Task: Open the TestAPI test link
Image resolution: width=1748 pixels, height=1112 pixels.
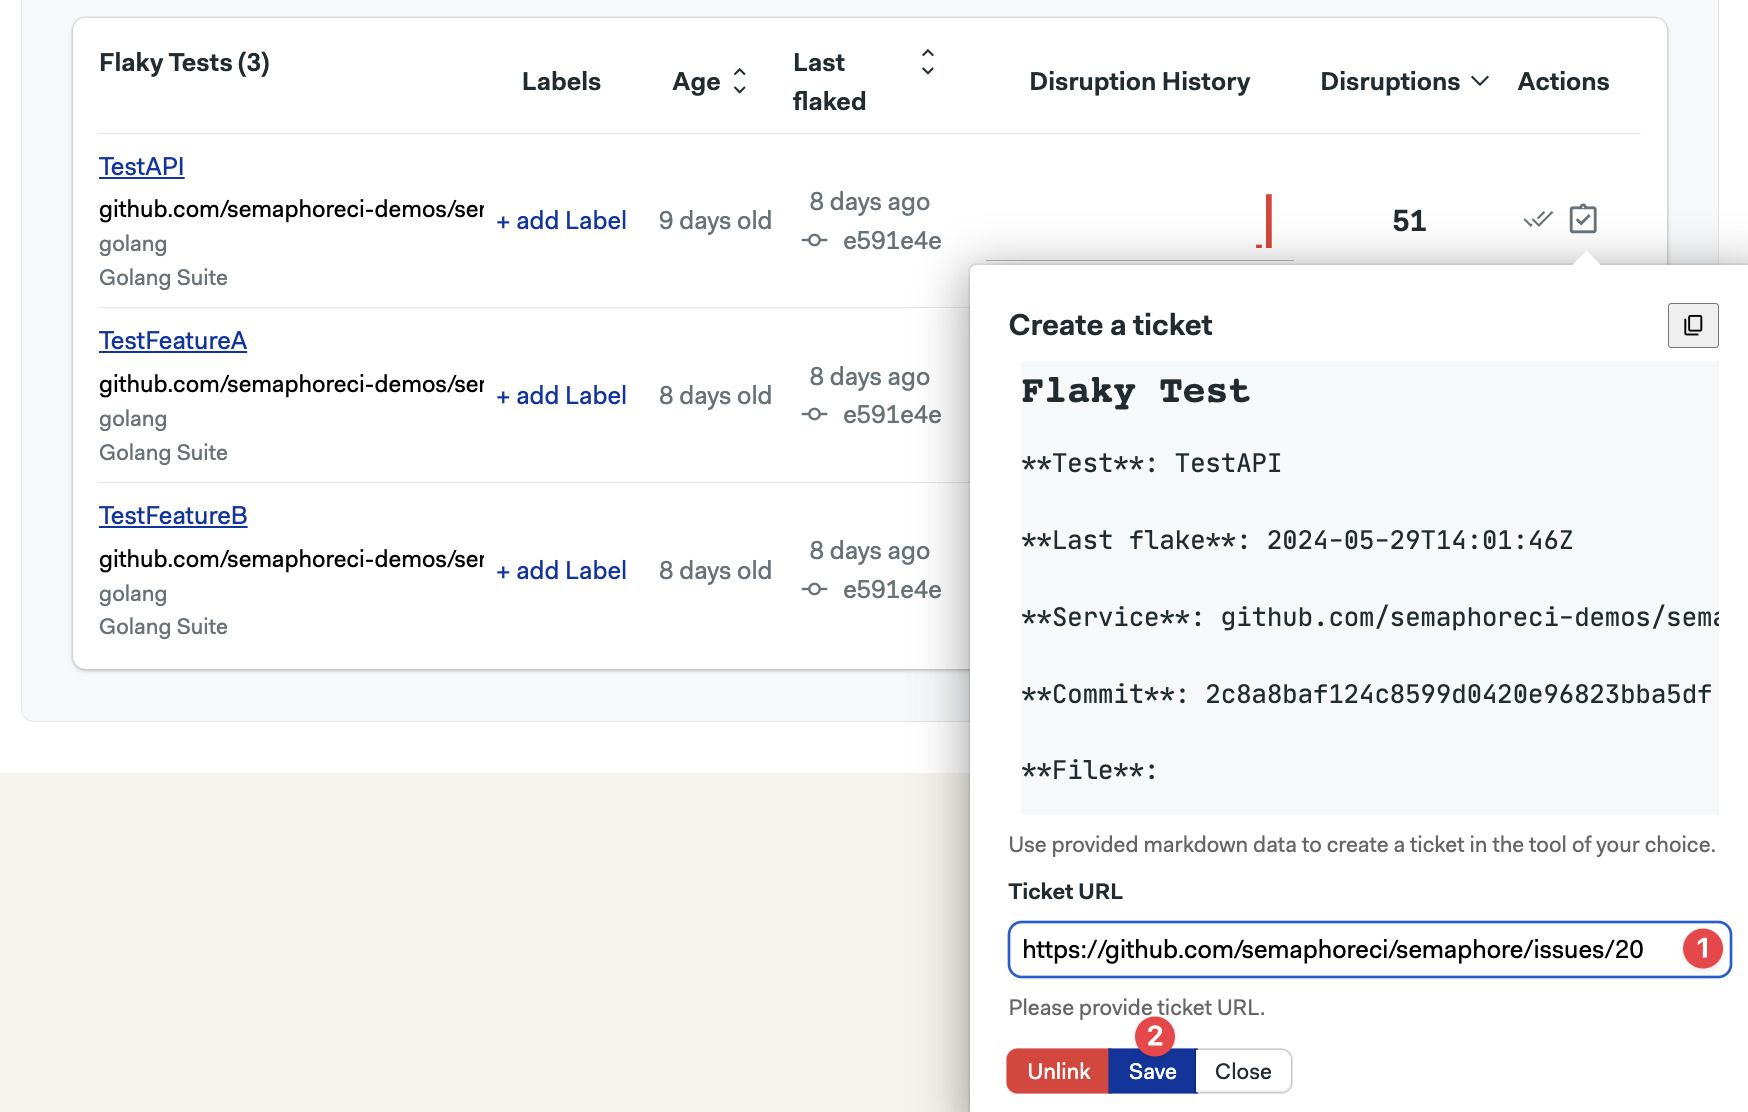Action: tap(142, 166)
